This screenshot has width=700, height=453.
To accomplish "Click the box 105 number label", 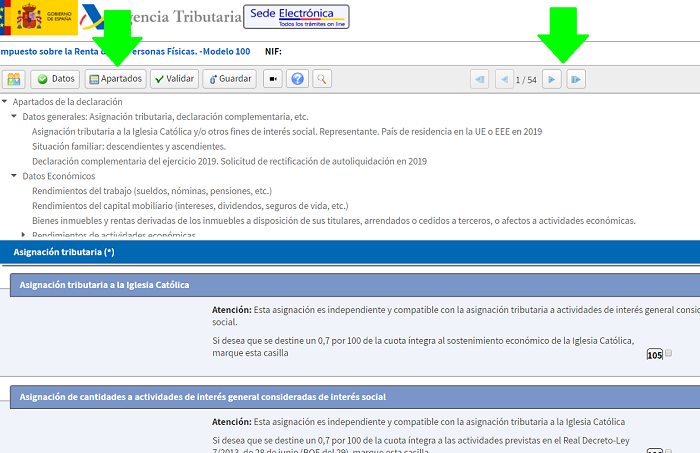I will 655,355.
